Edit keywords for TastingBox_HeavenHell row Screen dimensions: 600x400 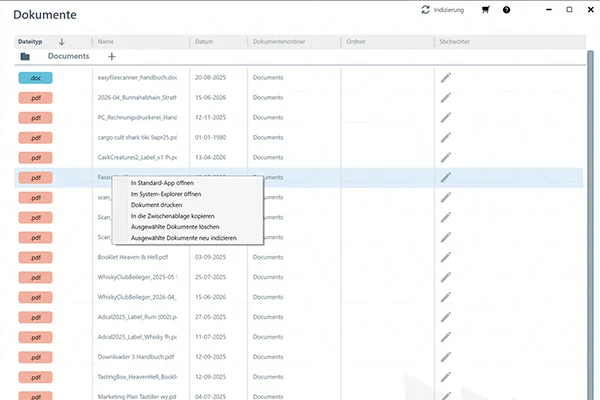[446, 377]
